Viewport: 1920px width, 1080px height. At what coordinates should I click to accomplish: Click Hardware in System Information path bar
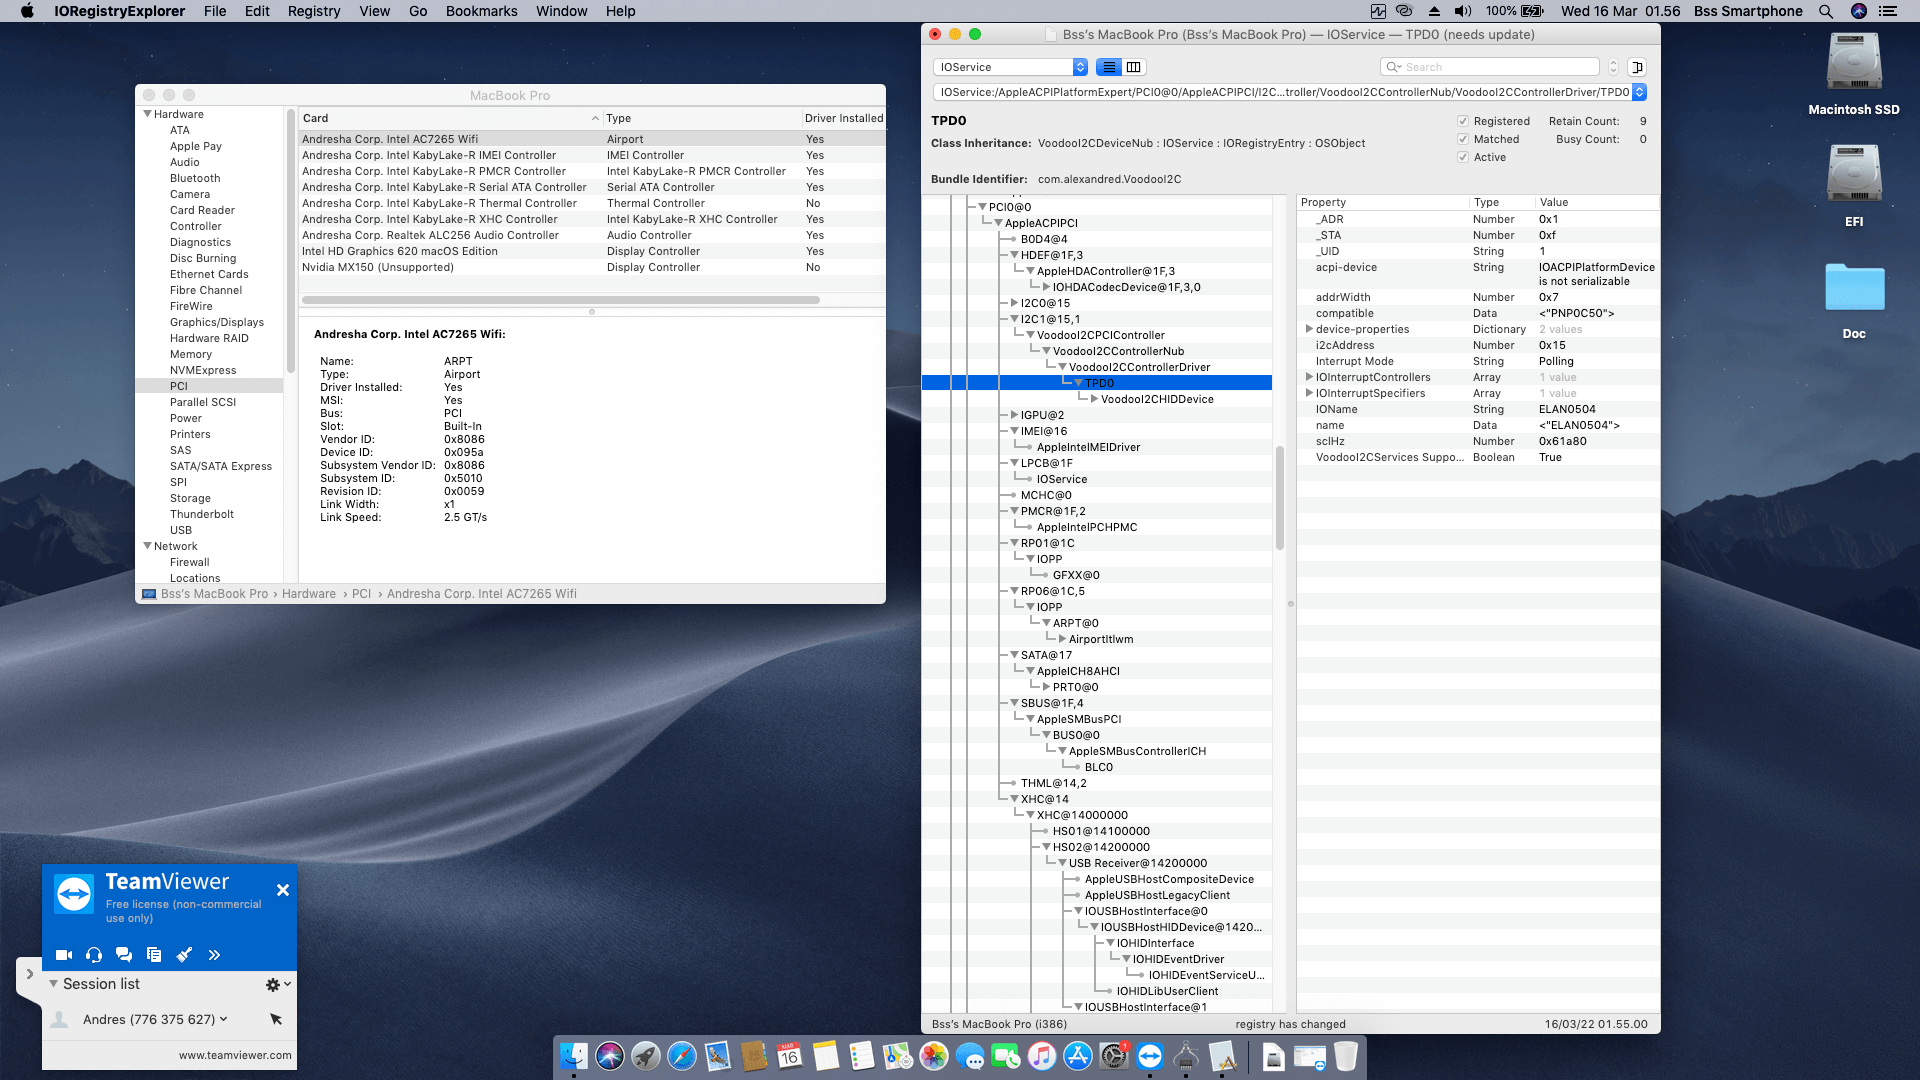click(308, 594)
